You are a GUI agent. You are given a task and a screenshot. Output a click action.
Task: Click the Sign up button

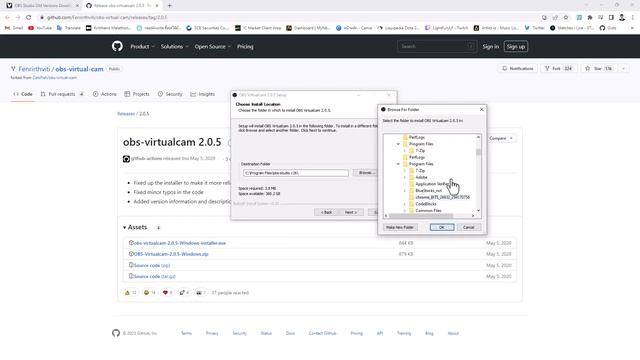coord(516,47)
